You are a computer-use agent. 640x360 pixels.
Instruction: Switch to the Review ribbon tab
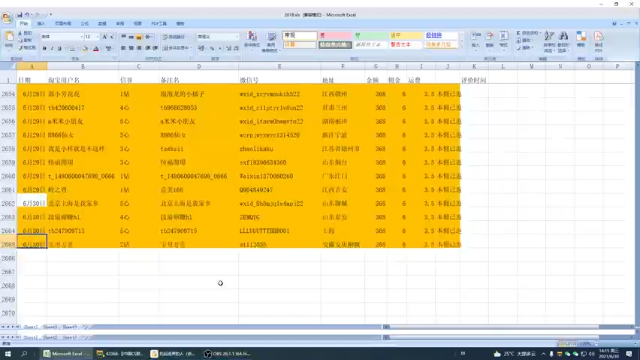click(x=120, y=24)
